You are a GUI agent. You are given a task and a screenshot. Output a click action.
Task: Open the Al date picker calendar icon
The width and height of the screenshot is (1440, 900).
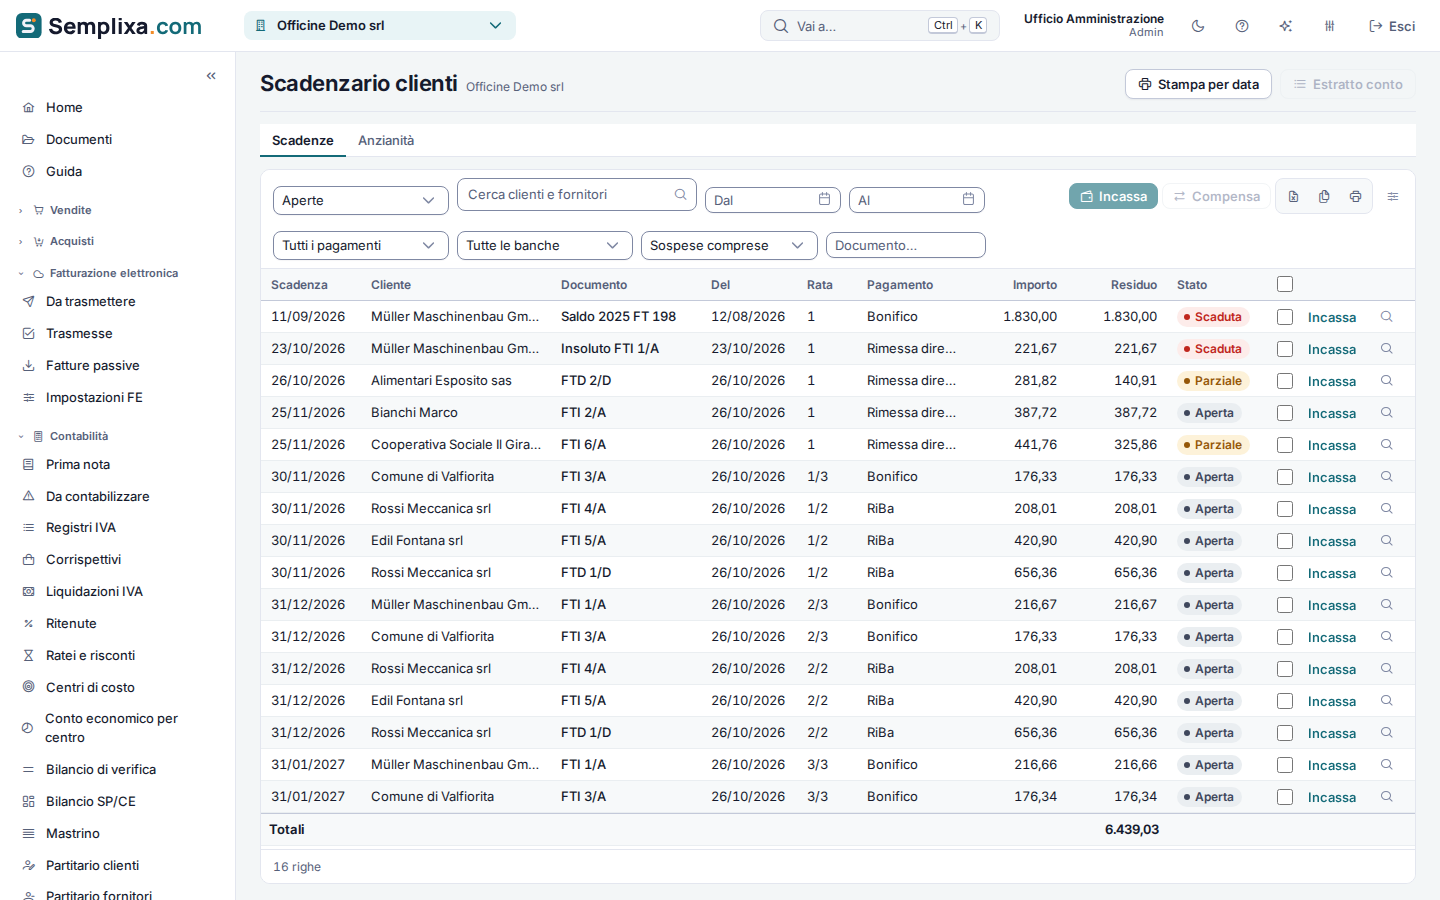968,200
